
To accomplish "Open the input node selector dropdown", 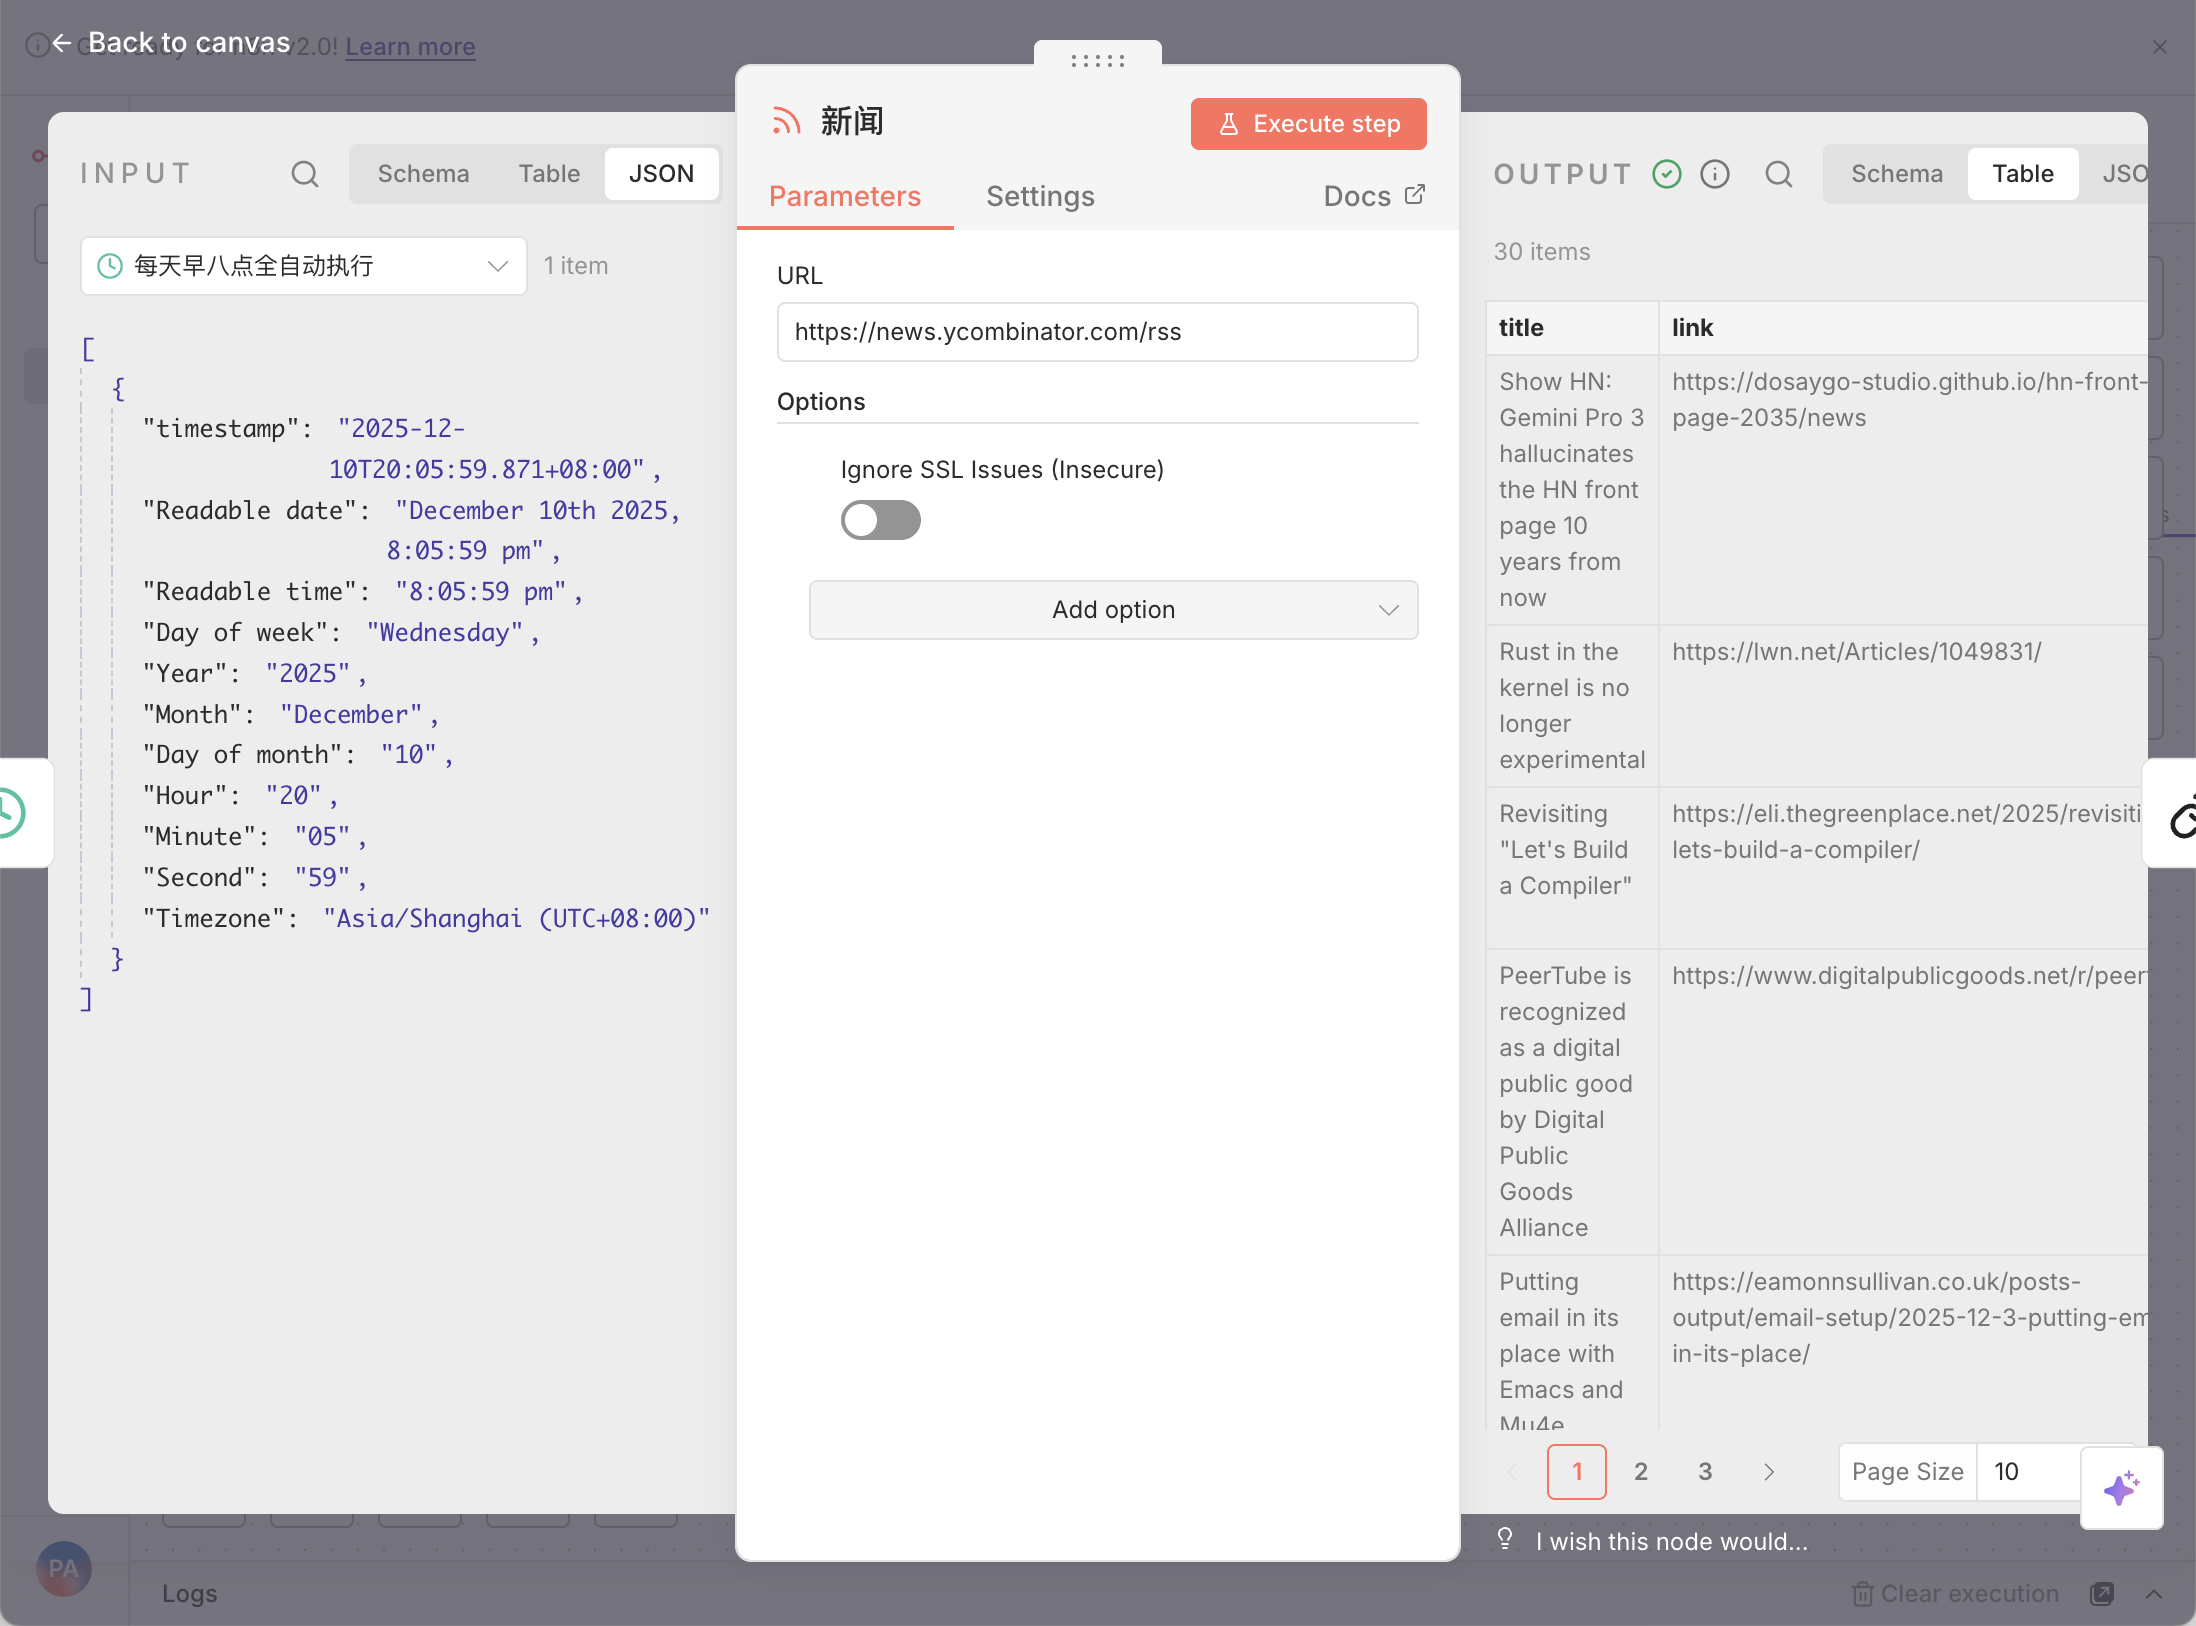I will 303,266.
